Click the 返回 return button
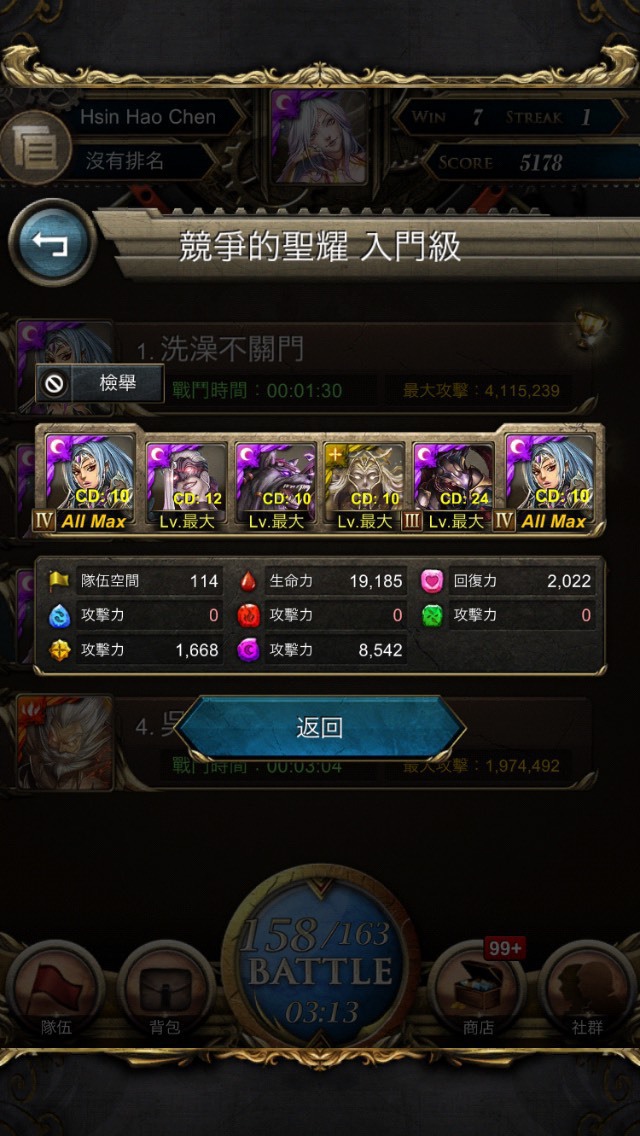 (x=320, y=728)
